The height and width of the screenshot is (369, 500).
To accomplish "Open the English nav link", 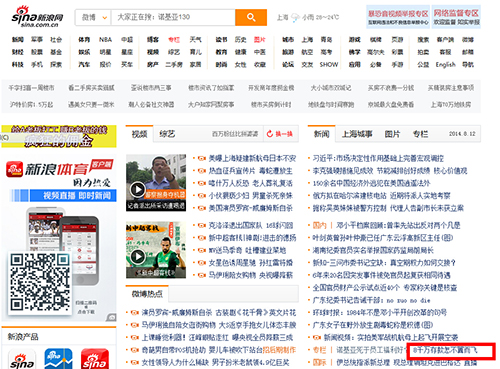I will [x=445, y=64].
